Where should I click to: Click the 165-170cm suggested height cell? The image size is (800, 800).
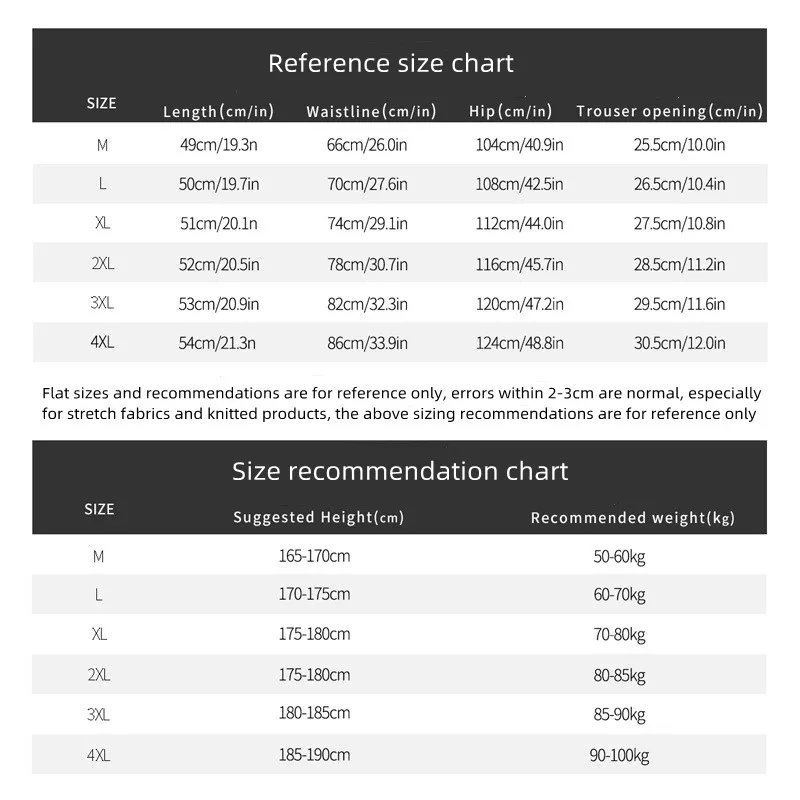[314, 555]
